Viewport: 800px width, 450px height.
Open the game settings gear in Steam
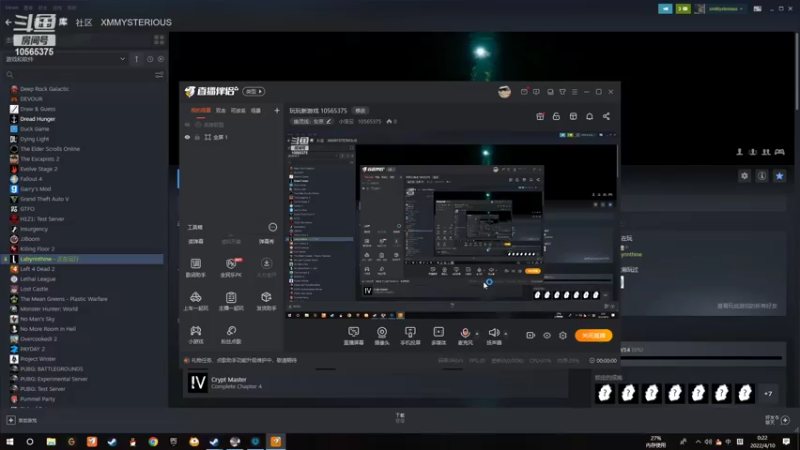[x=744, y=176]
